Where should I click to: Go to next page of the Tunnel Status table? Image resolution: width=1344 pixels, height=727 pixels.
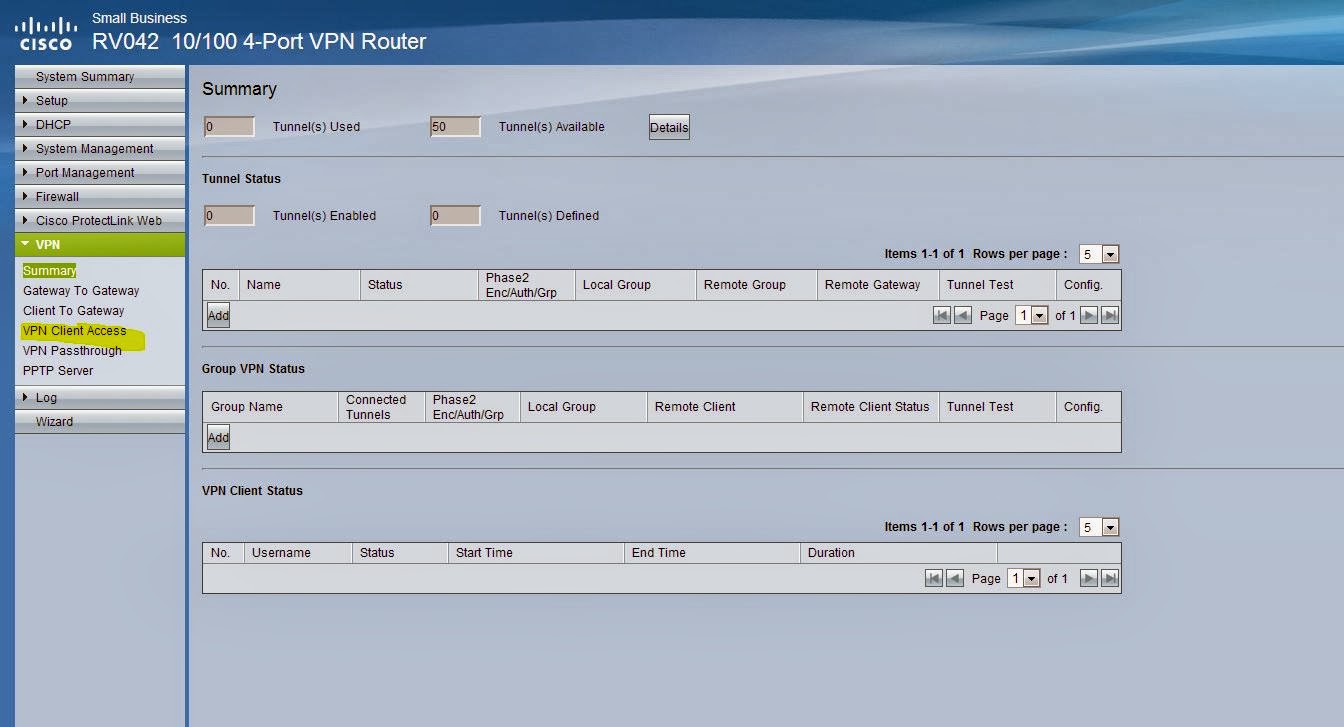point(1089,315)
